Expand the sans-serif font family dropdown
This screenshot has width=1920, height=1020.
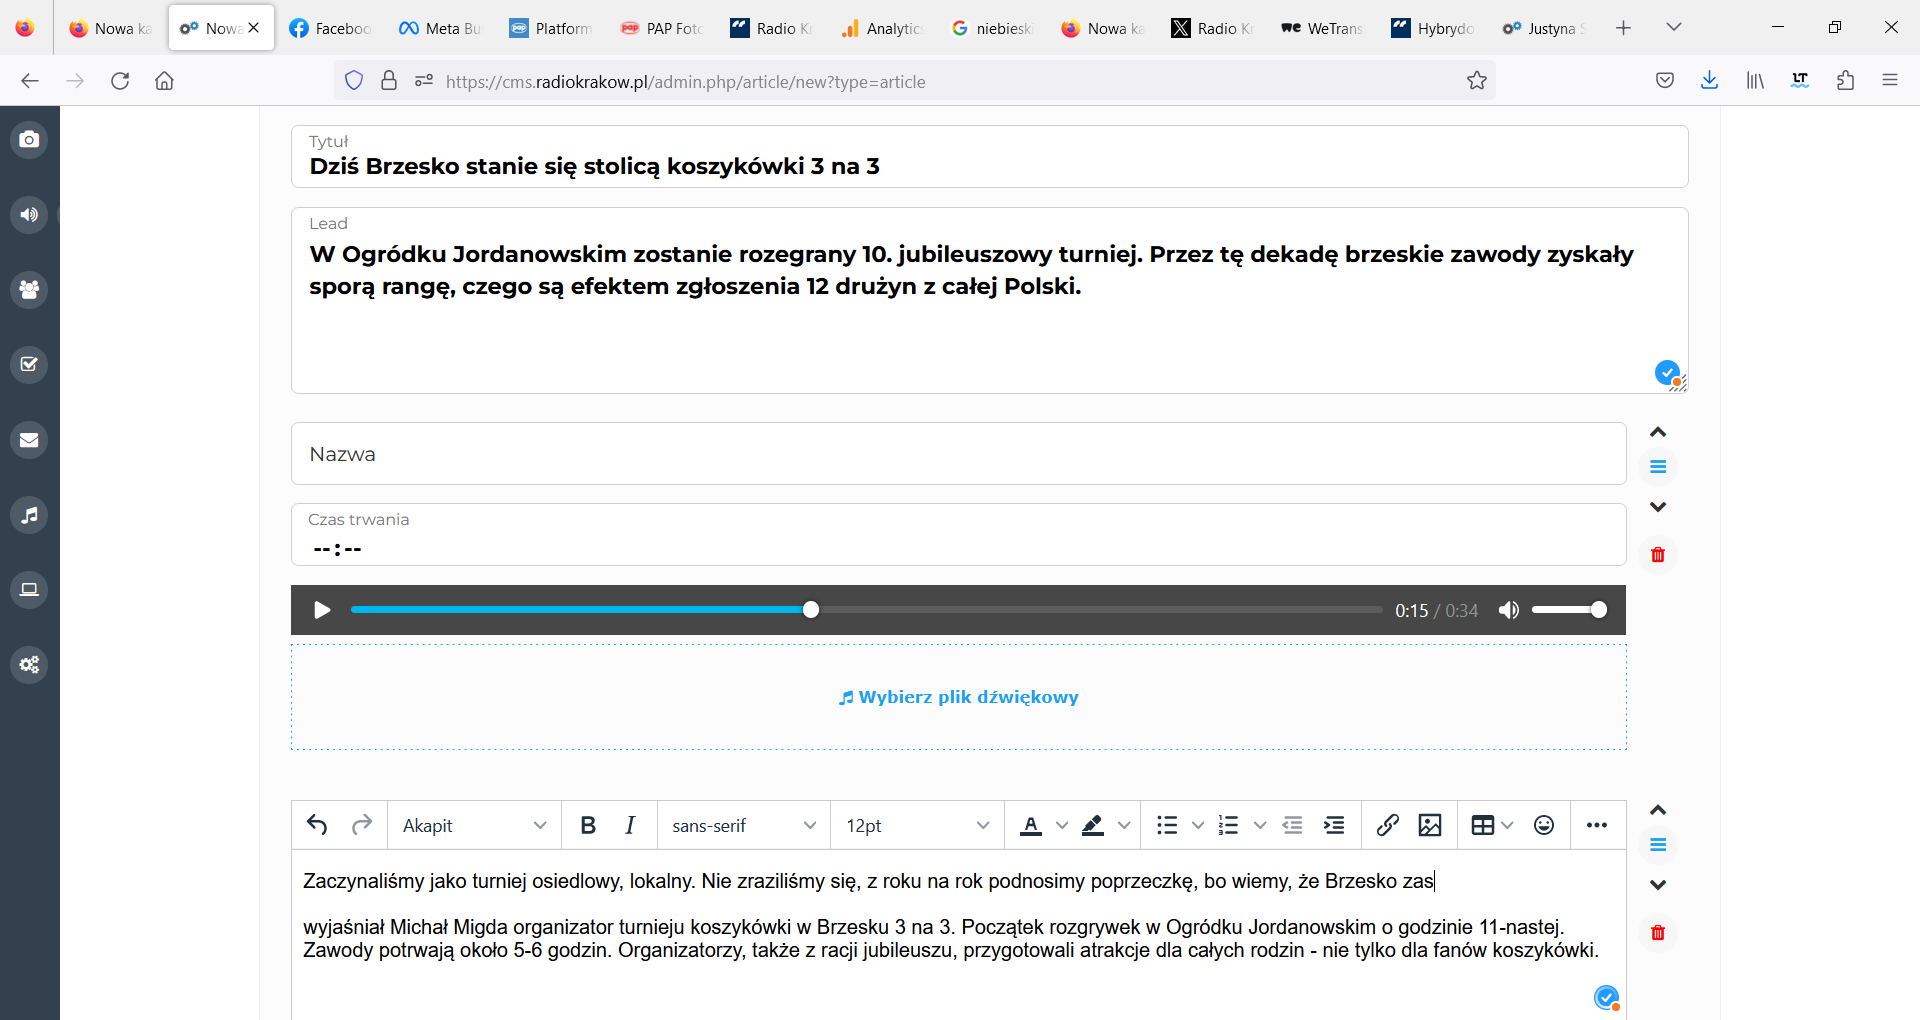coord(743,825)
